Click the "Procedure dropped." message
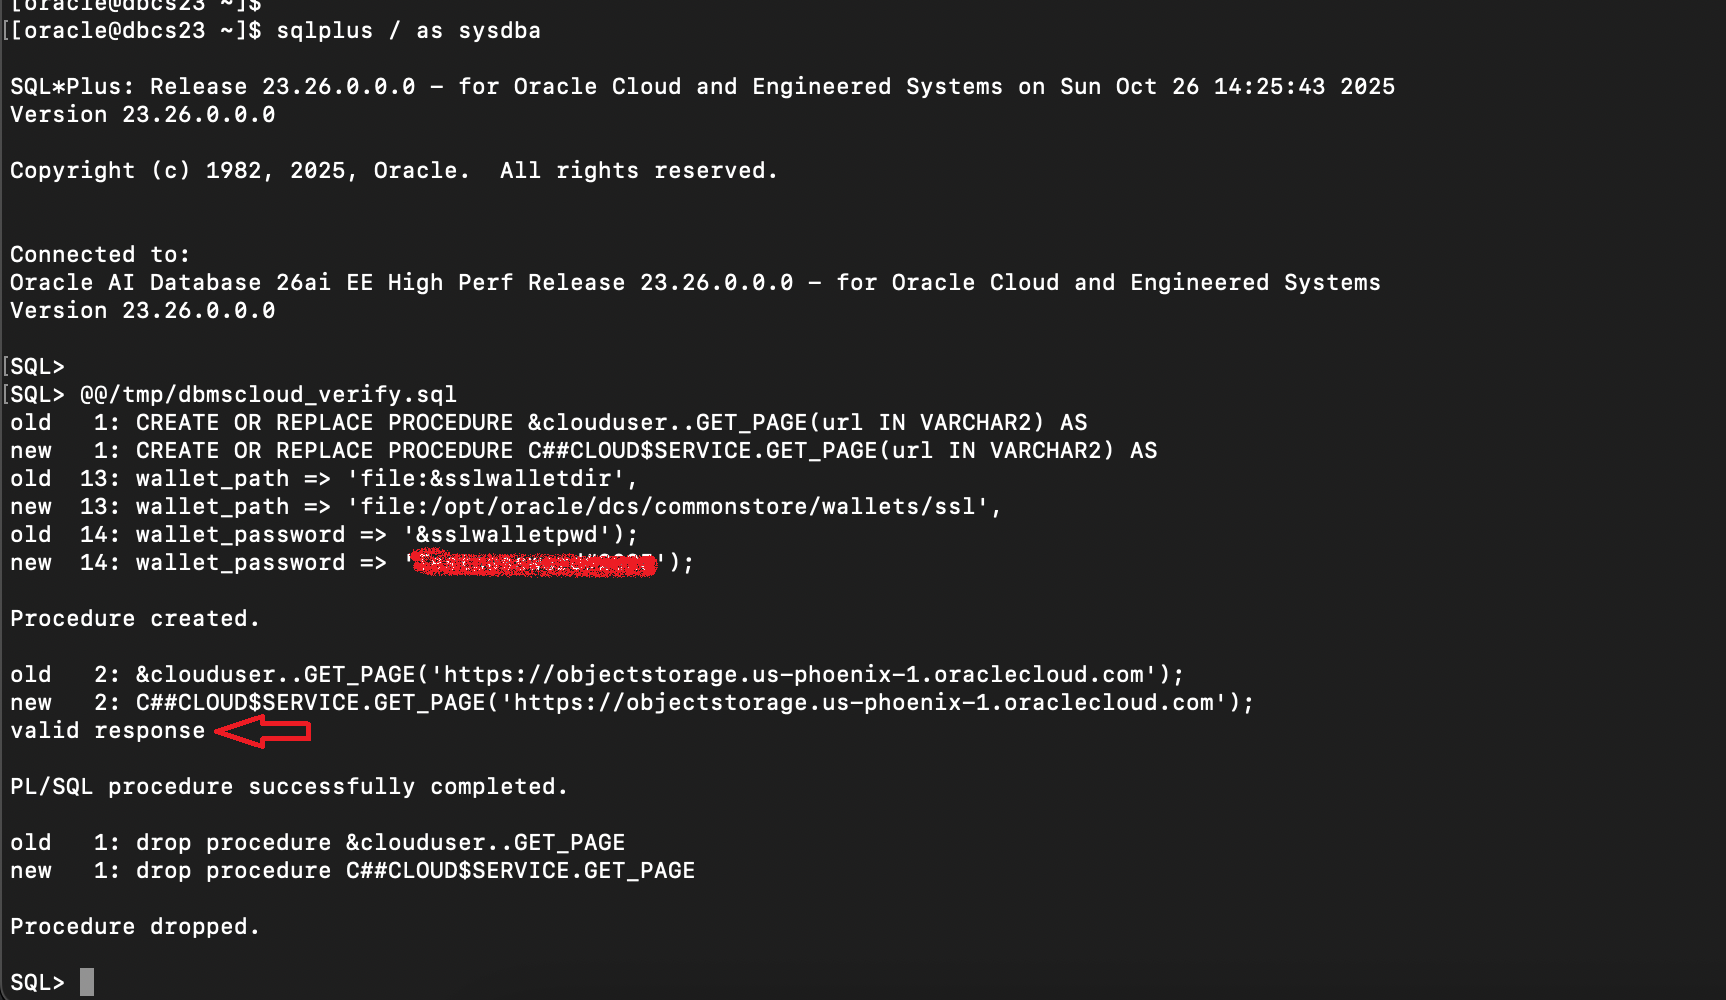Viewport: 1726px width, 1000px height. 134,927
